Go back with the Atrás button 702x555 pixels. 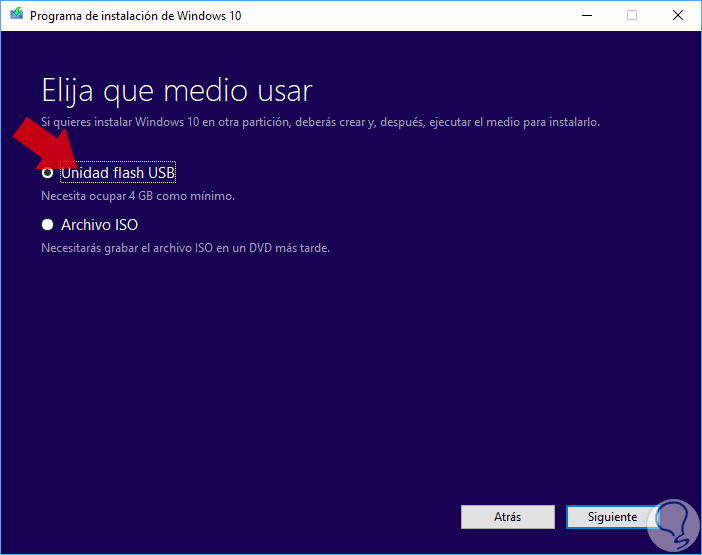(x=508, y=517)
